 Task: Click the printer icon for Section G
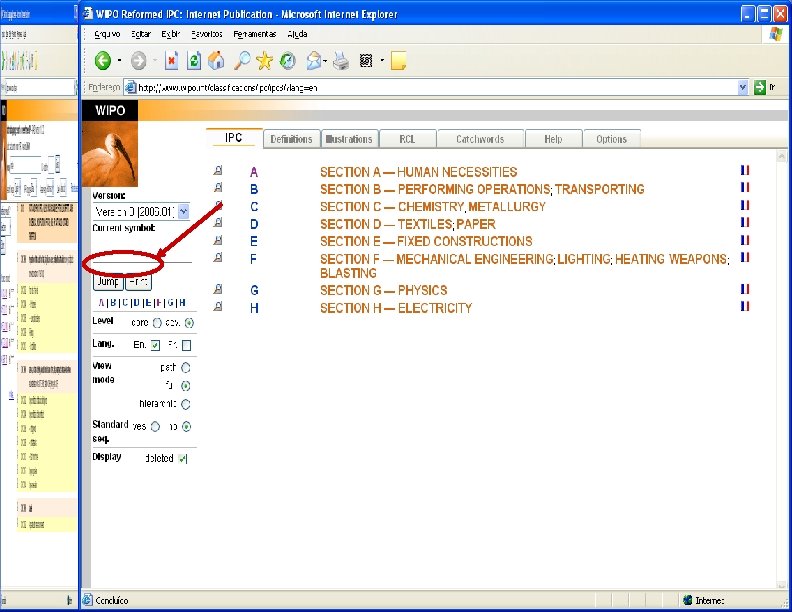coord(218,289)
